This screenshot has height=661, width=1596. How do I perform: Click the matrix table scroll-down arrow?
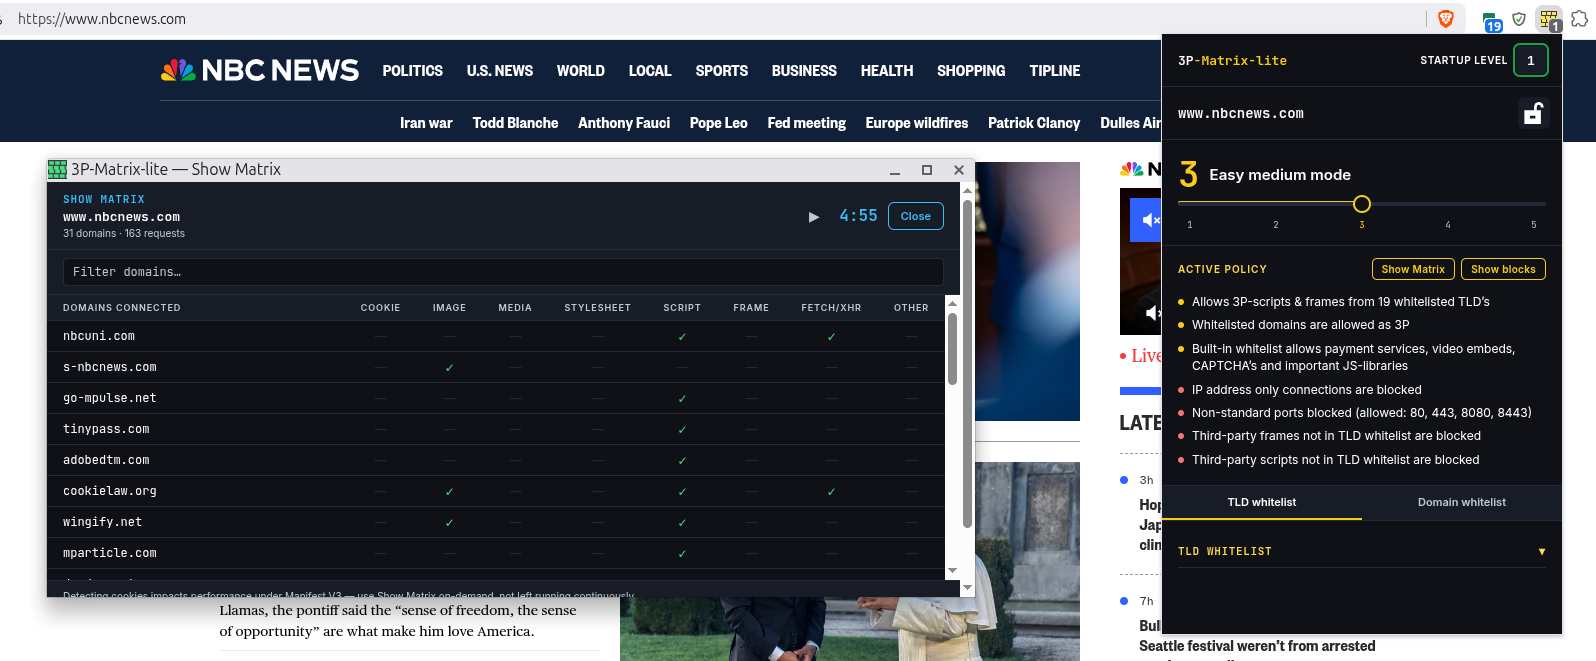pyautogui.click(x=952, y=571)
